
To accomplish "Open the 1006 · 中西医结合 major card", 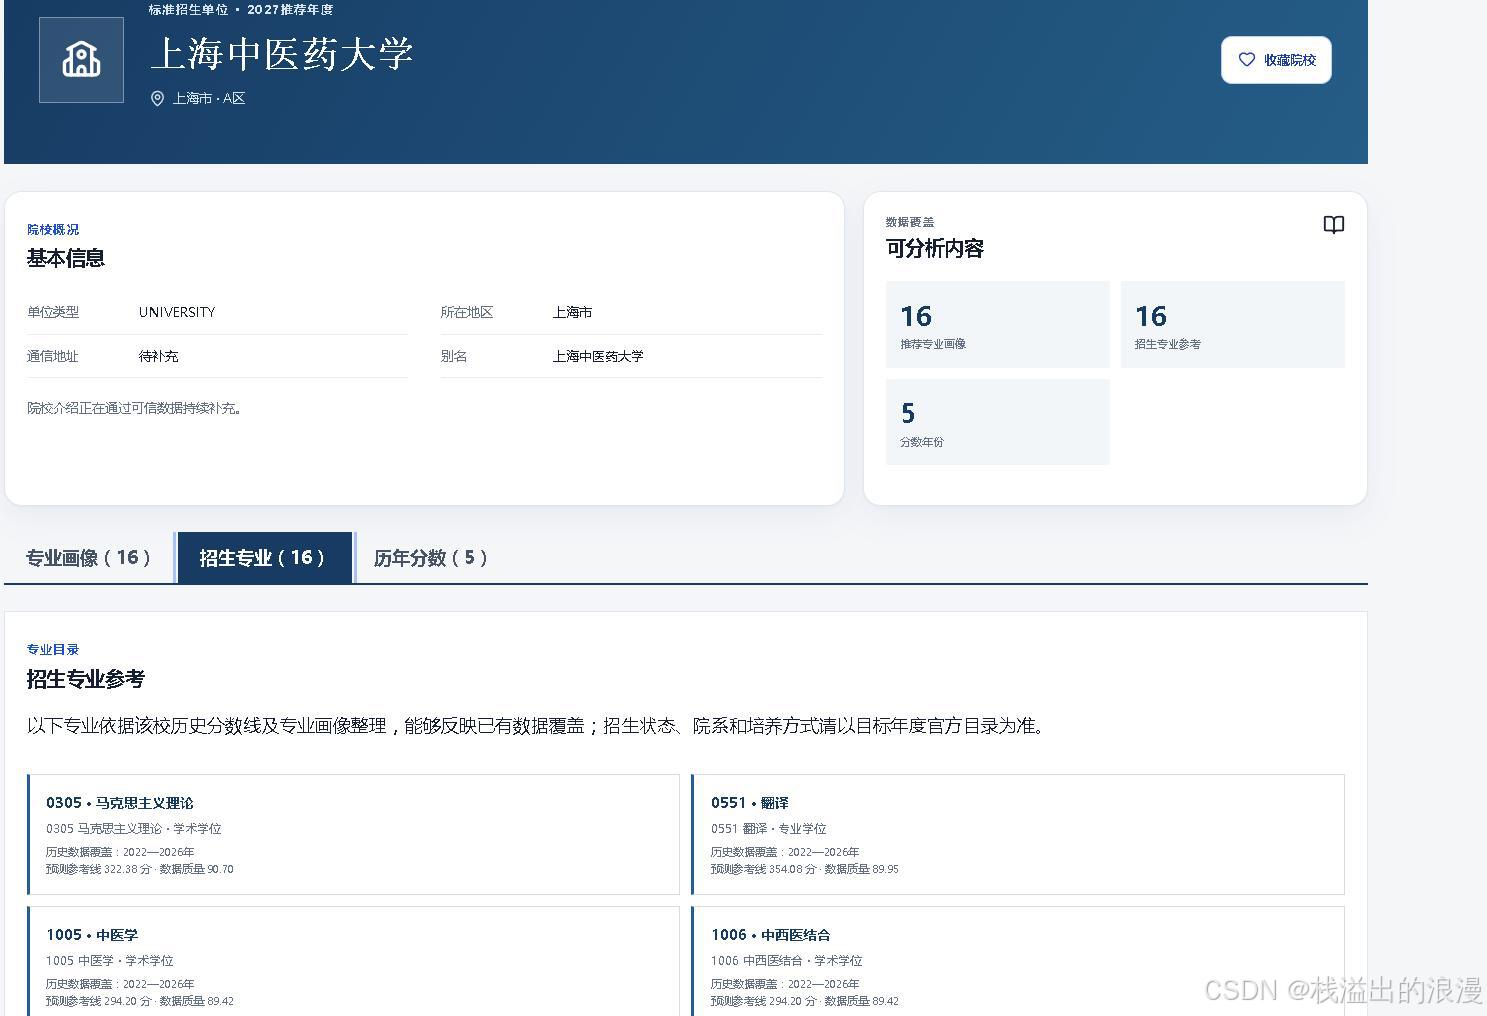I will (1017, 962).
